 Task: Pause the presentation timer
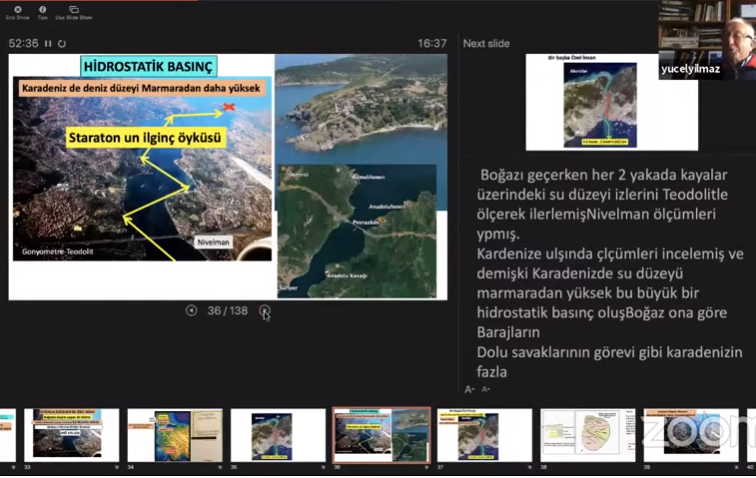48,43
